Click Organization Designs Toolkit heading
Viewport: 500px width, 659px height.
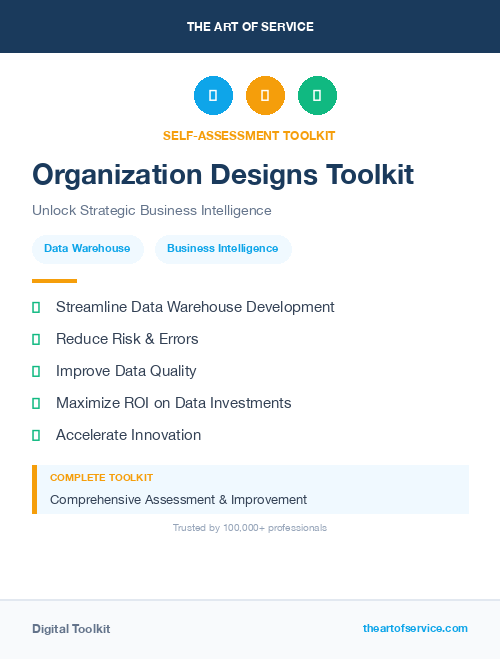point(223,174)
